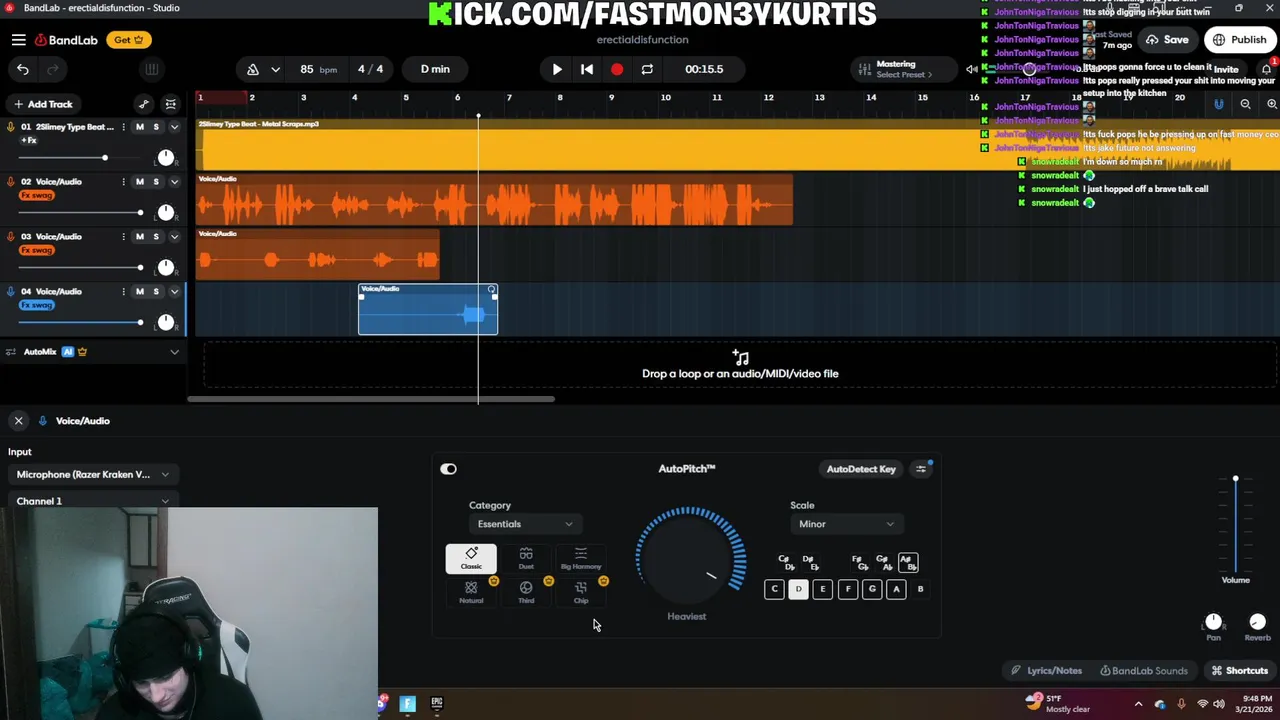
Task: Click microphone icon of track 01
Action: [11, 127]
